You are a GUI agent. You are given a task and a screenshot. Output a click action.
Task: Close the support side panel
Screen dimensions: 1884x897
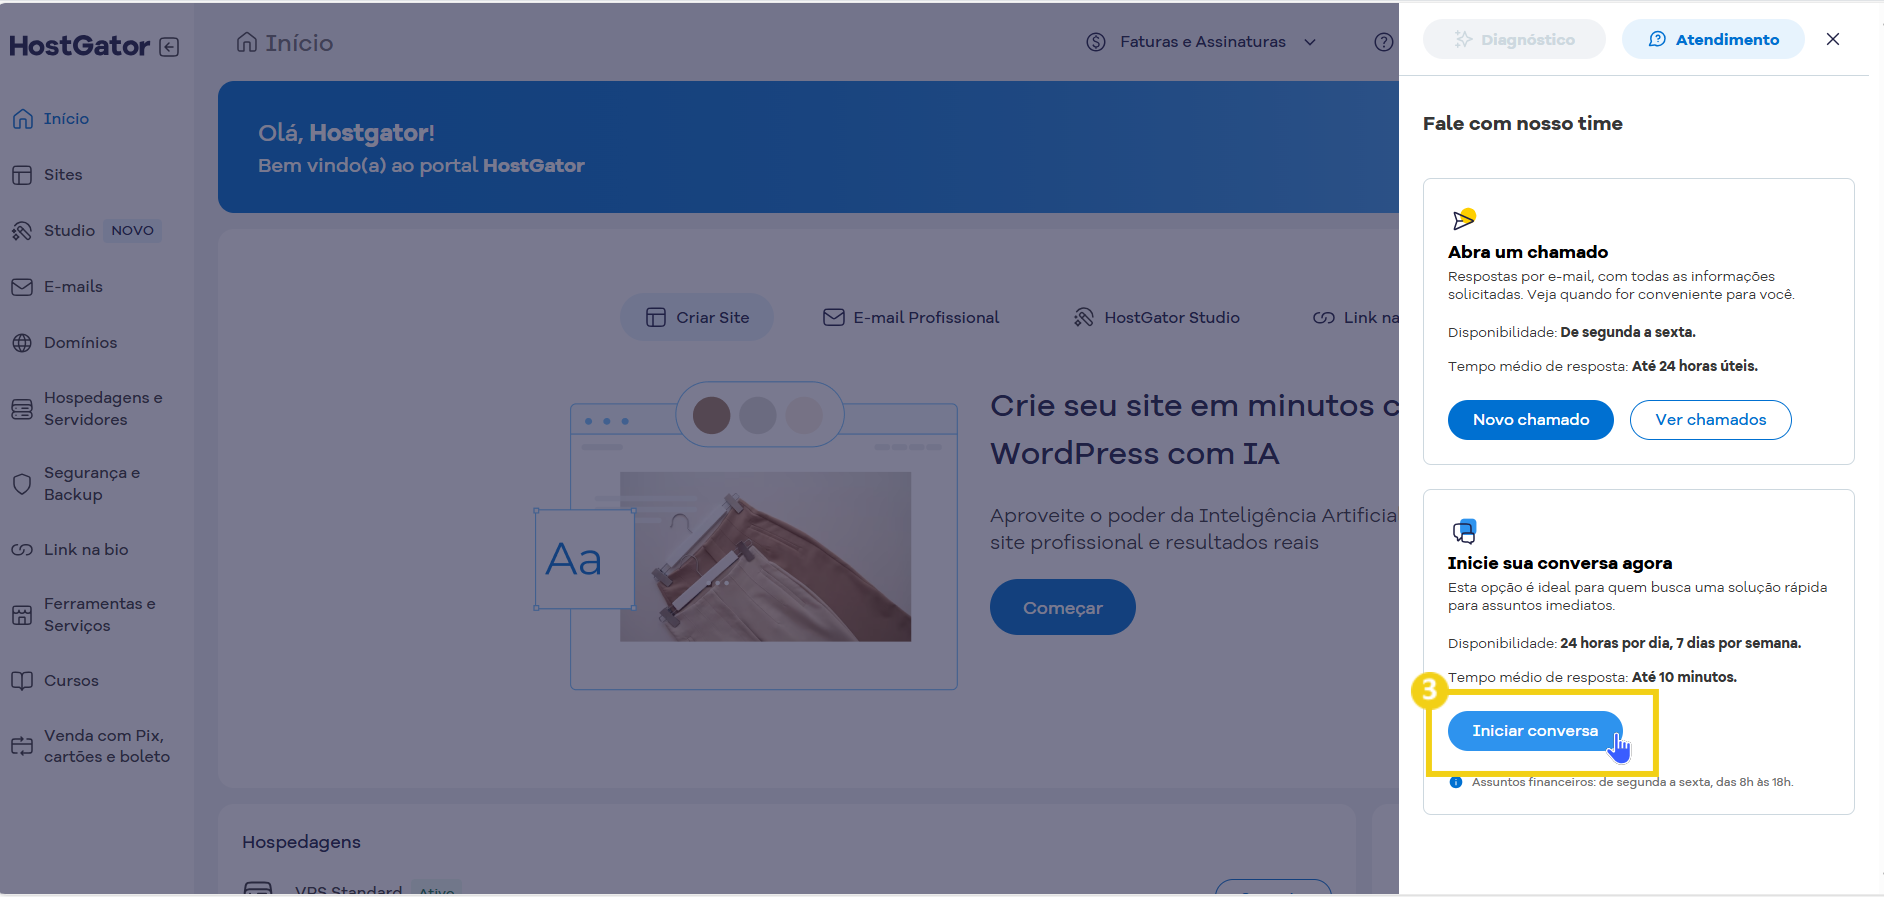(x=1833, y=39)
